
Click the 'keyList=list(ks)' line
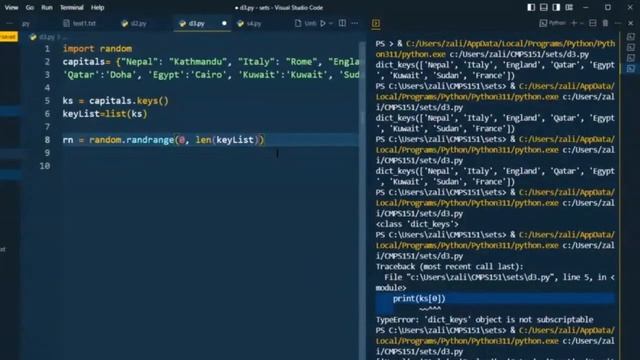(x=105, y=114)
